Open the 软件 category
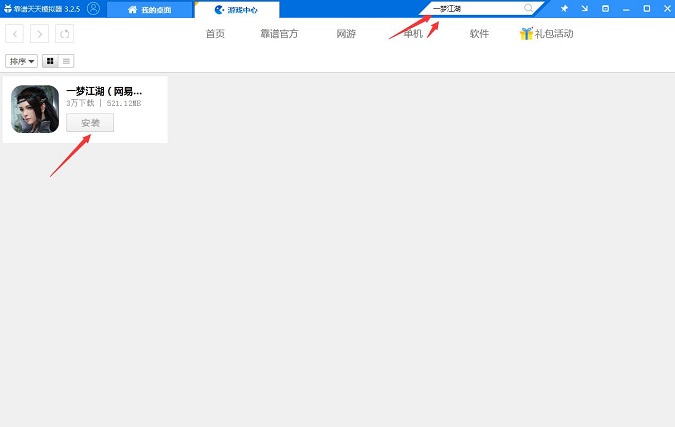The height and width of the screenshot is (427, 675). (x=479, y=34)
